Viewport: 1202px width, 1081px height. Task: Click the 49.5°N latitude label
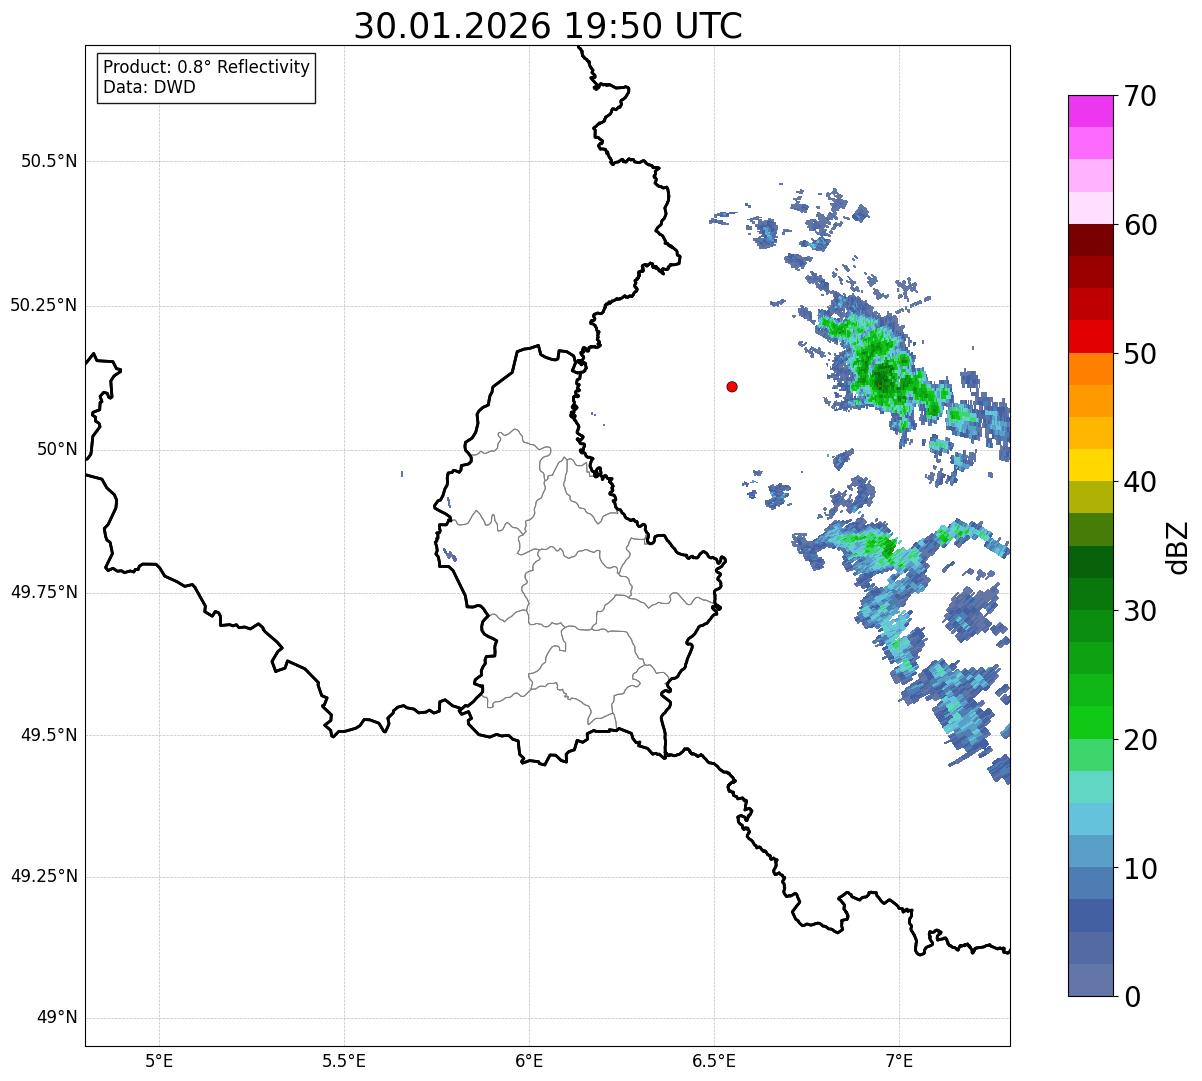pyautogui.click(x=49, y=735)
